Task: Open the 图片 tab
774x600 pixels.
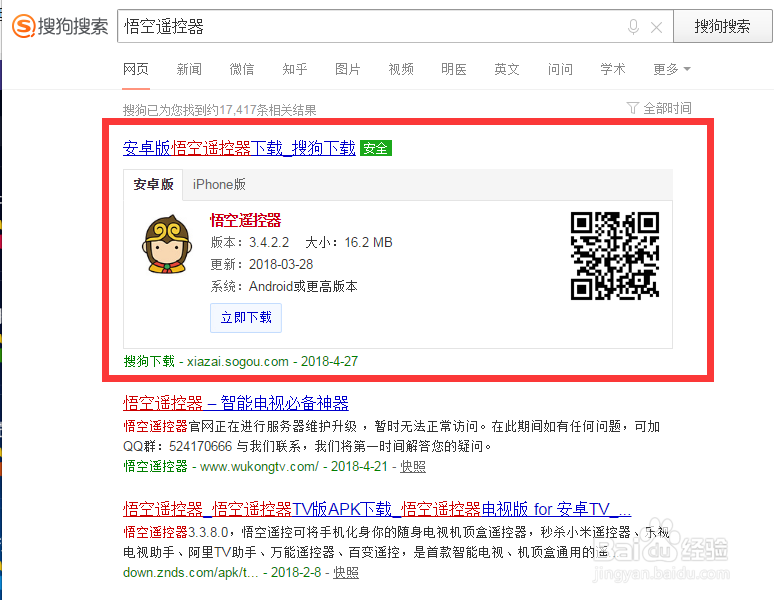Action: pos(348,69)
